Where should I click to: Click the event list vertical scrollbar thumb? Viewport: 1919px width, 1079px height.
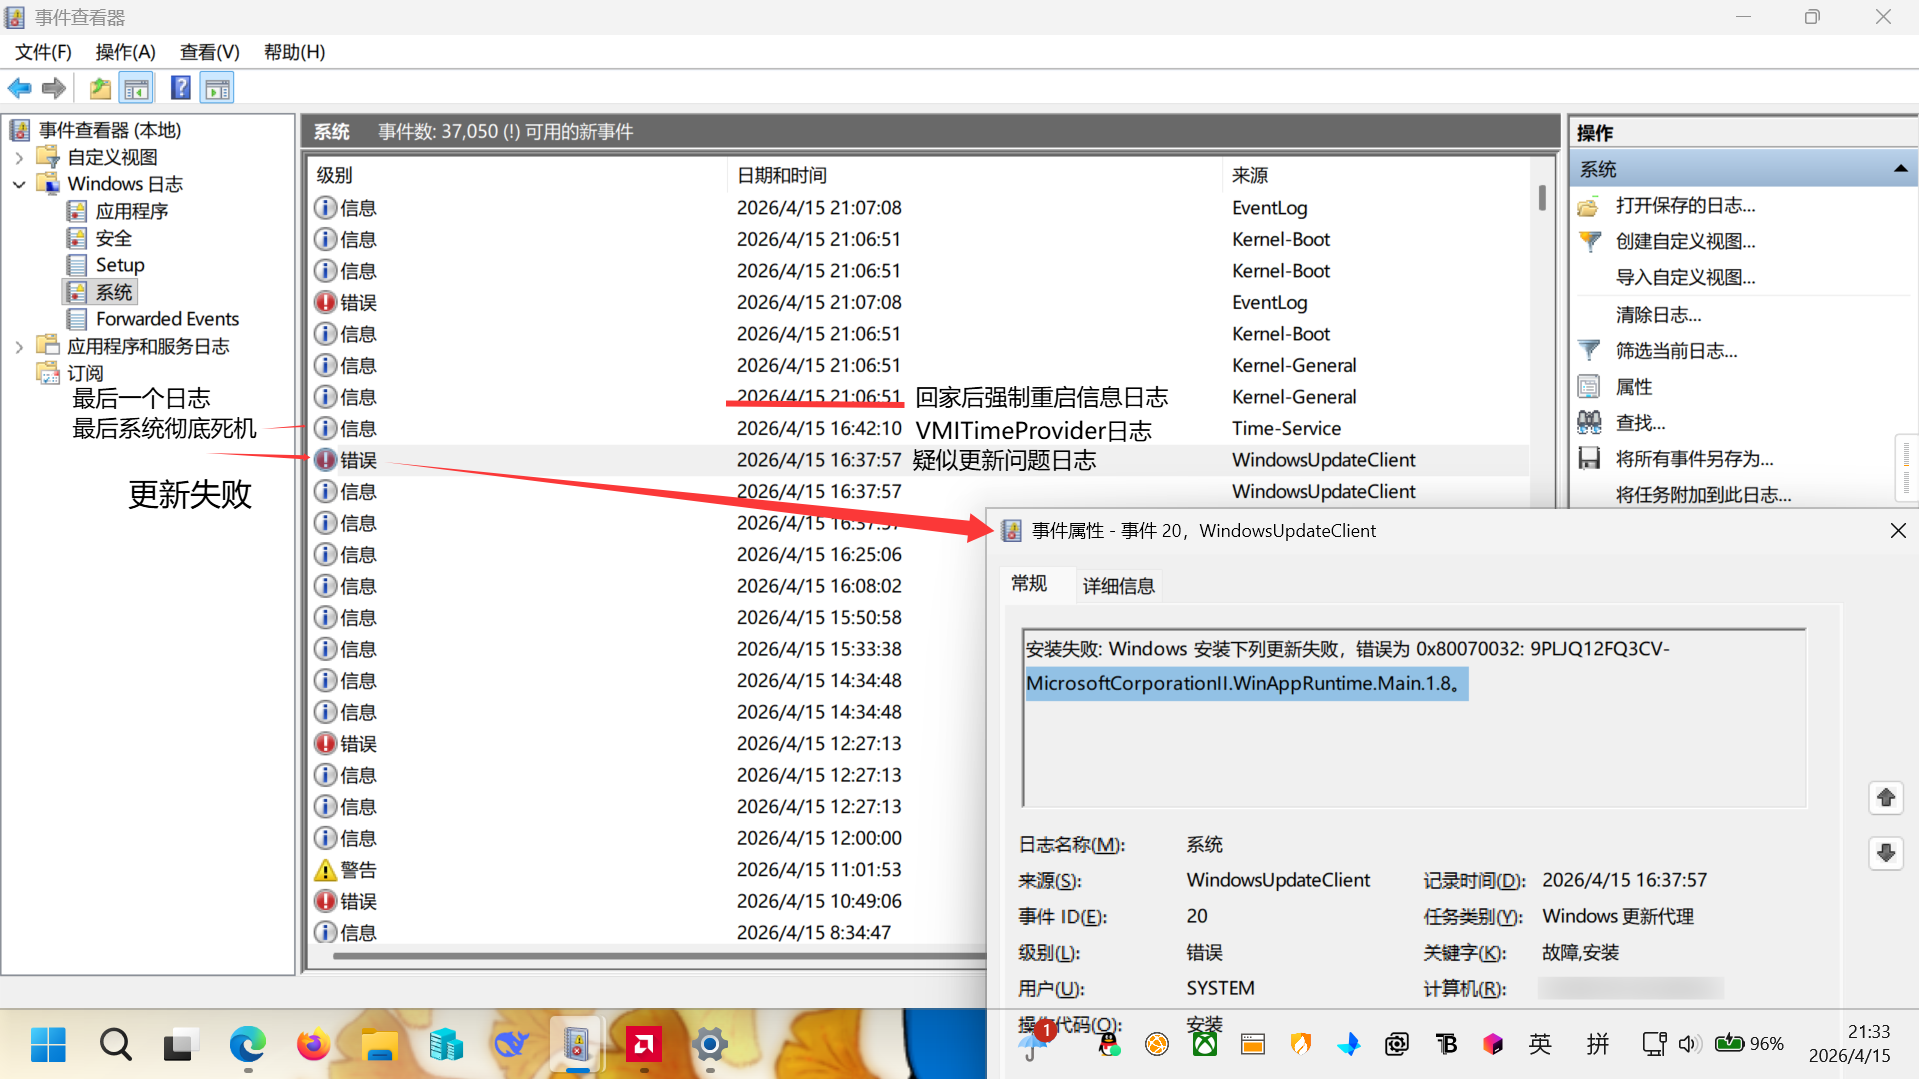pos(1542,198)
